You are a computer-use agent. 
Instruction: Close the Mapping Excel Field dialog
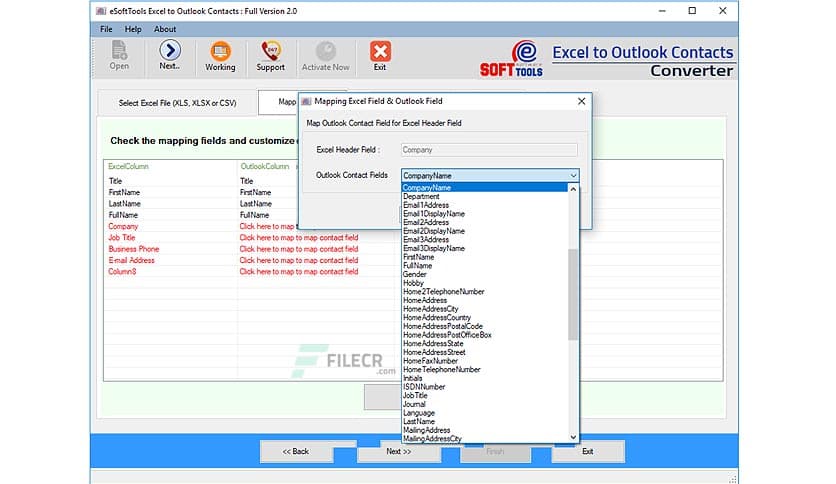pos(581,101)
